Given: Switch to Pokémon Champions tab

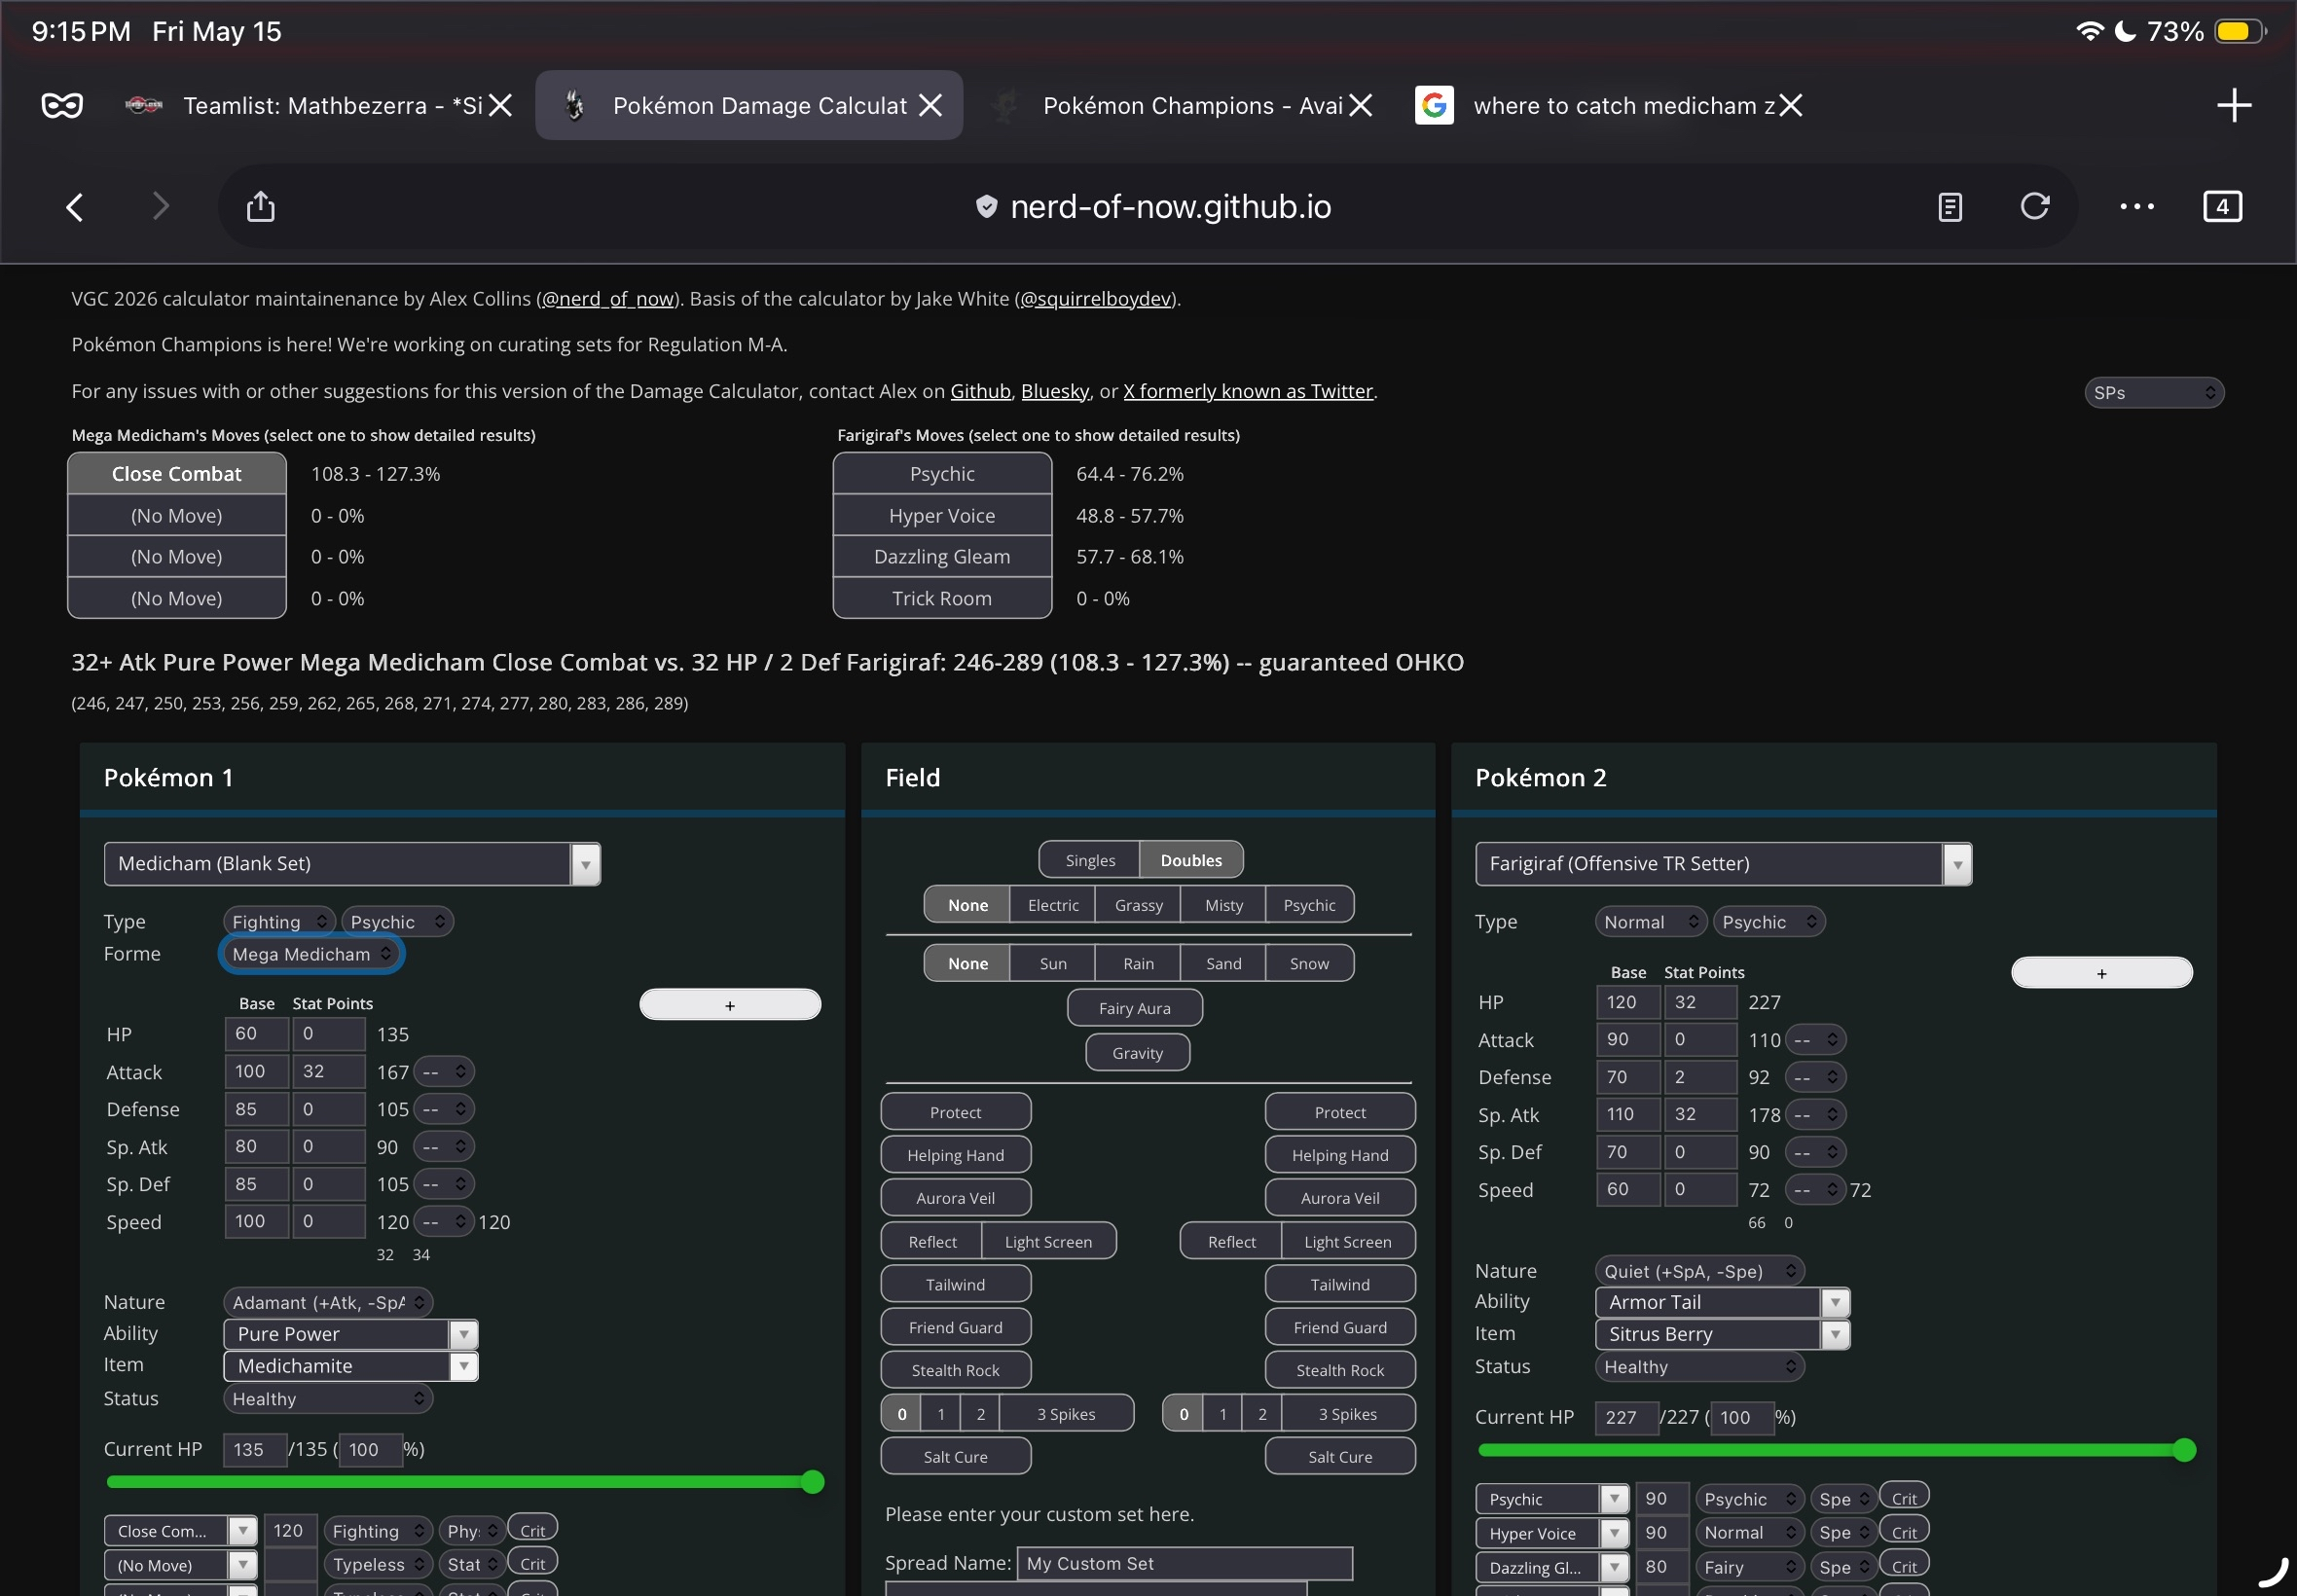Looking at the screenshot, I should [x=1179, y=105].
